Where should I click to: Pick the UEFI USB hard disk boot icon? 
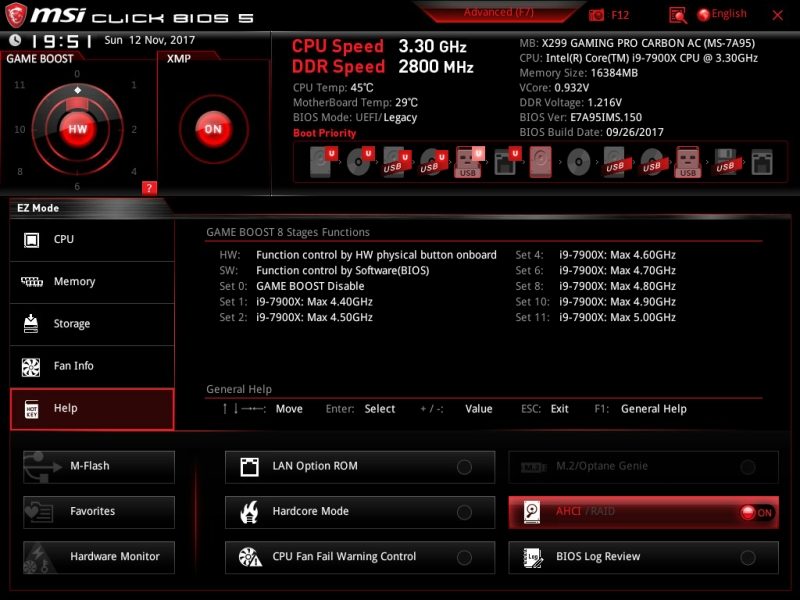coord(397,162)
